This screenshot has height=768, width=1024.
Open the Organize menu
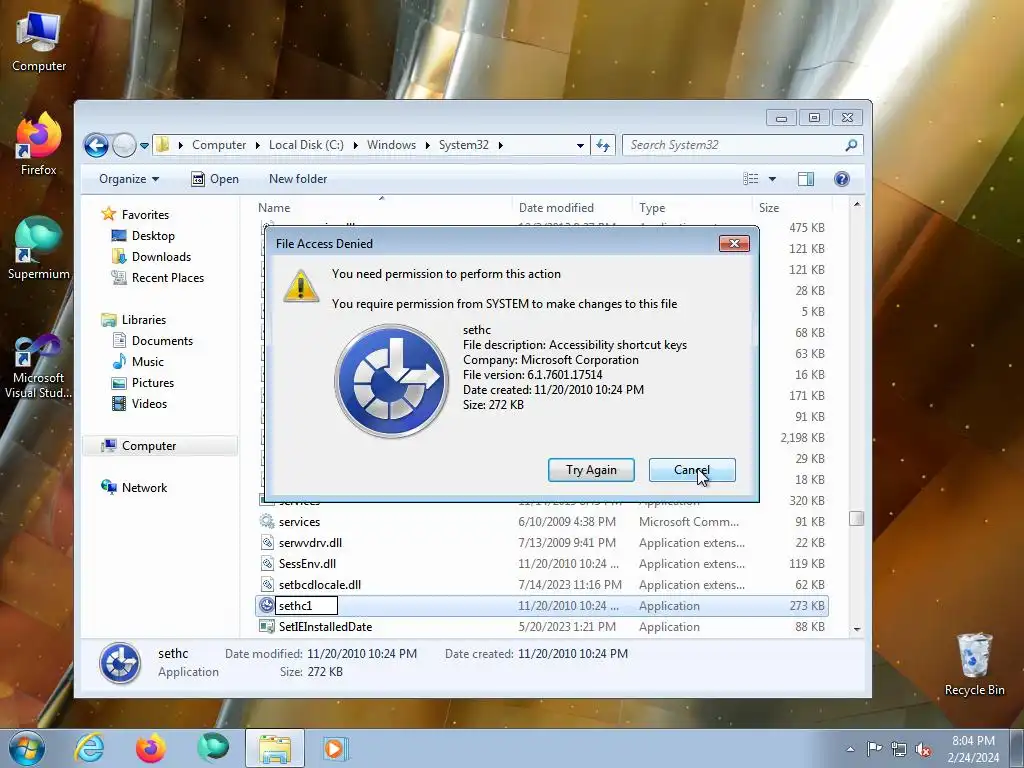(x=129, y=179)
